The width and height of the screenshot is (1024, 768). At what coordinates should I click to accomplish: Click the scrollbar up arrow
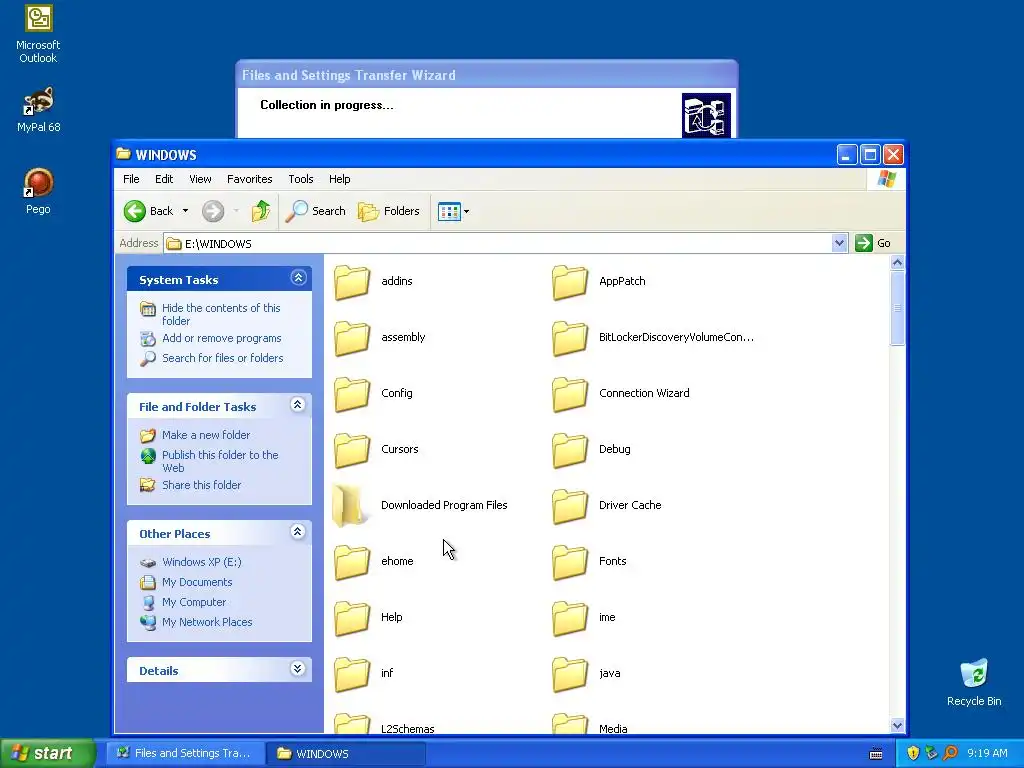click(897, 263)
